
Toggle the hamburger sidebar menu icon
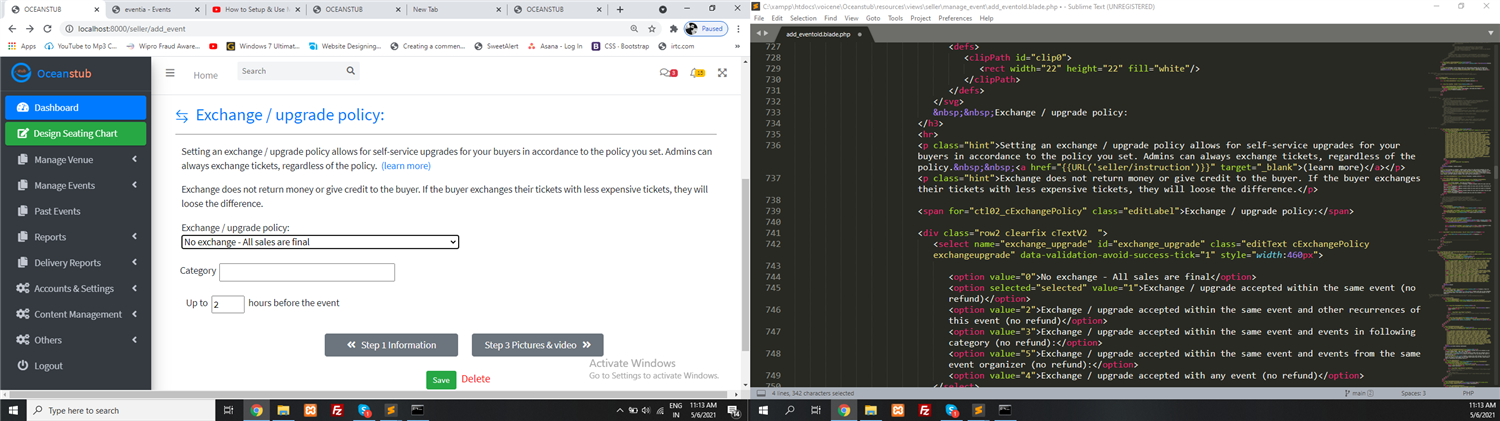[170, 73]
